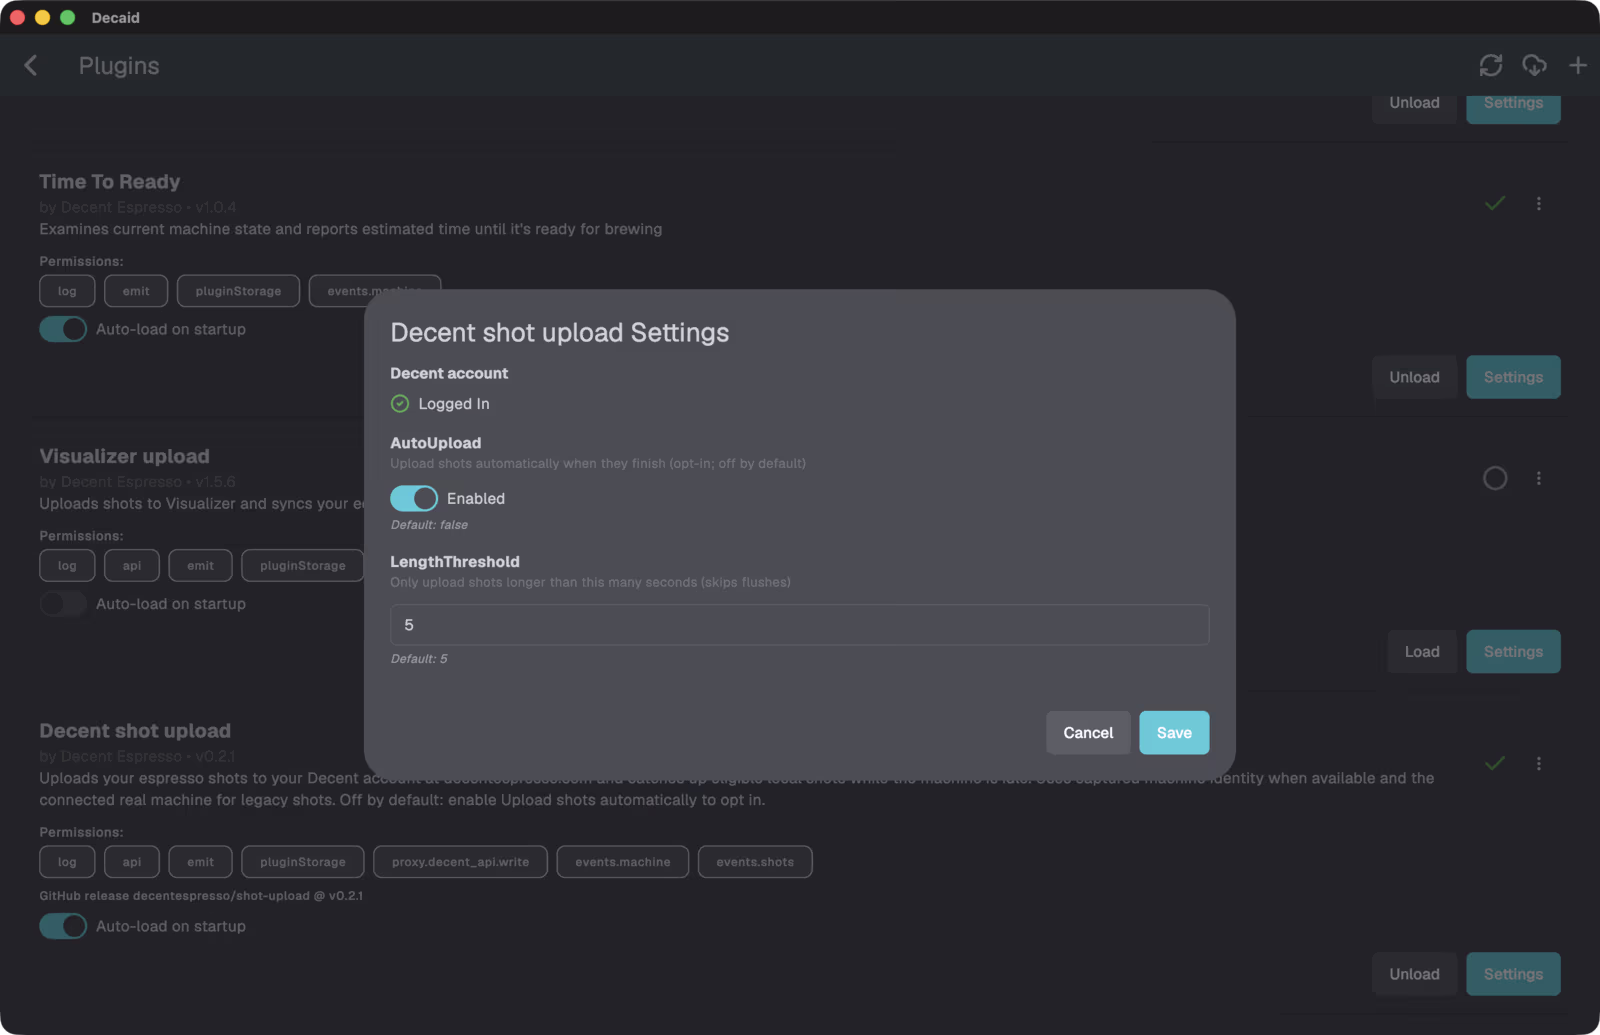
Task: Click 'Default: 5' hint text
Action: click(419, 659)
